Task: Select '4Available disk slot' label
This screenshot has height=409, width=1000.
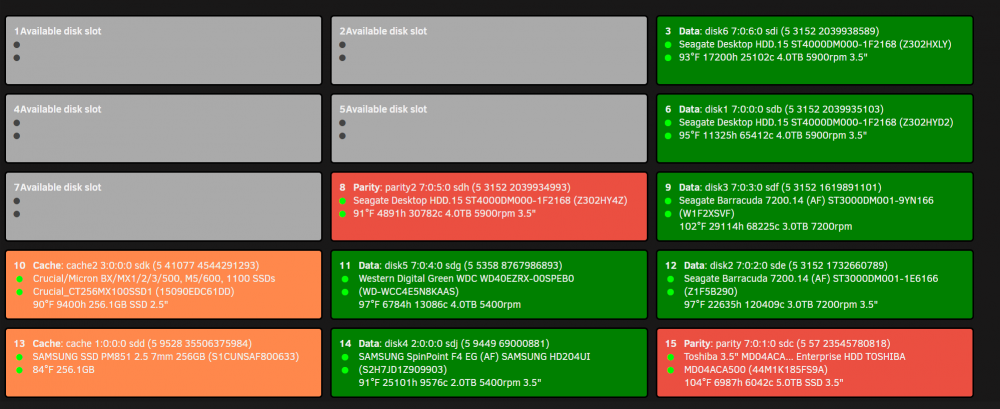Action: 57,109
